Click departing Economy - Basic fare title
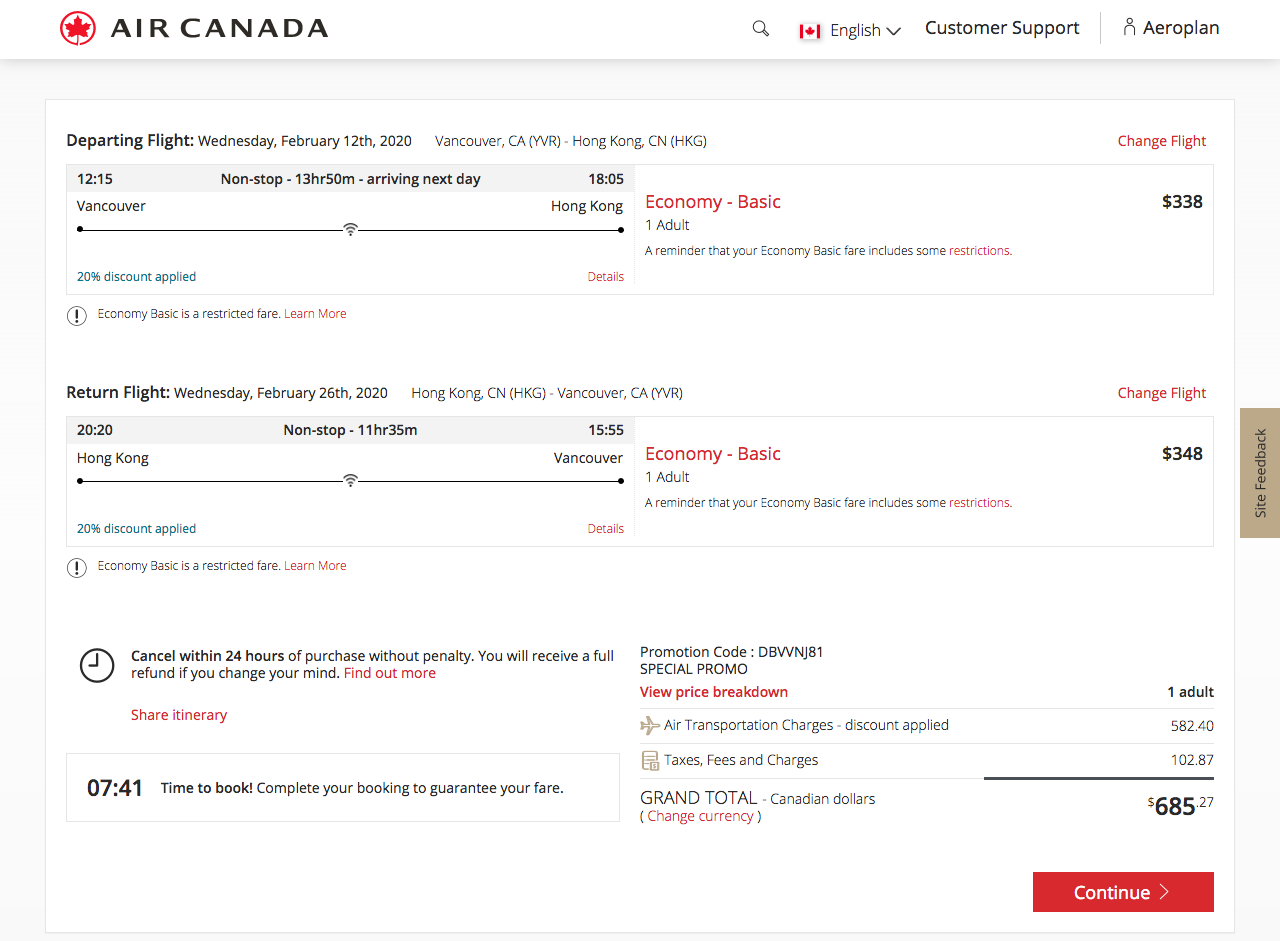Screen dimensions: 1280x941 [x=713, y=202]
